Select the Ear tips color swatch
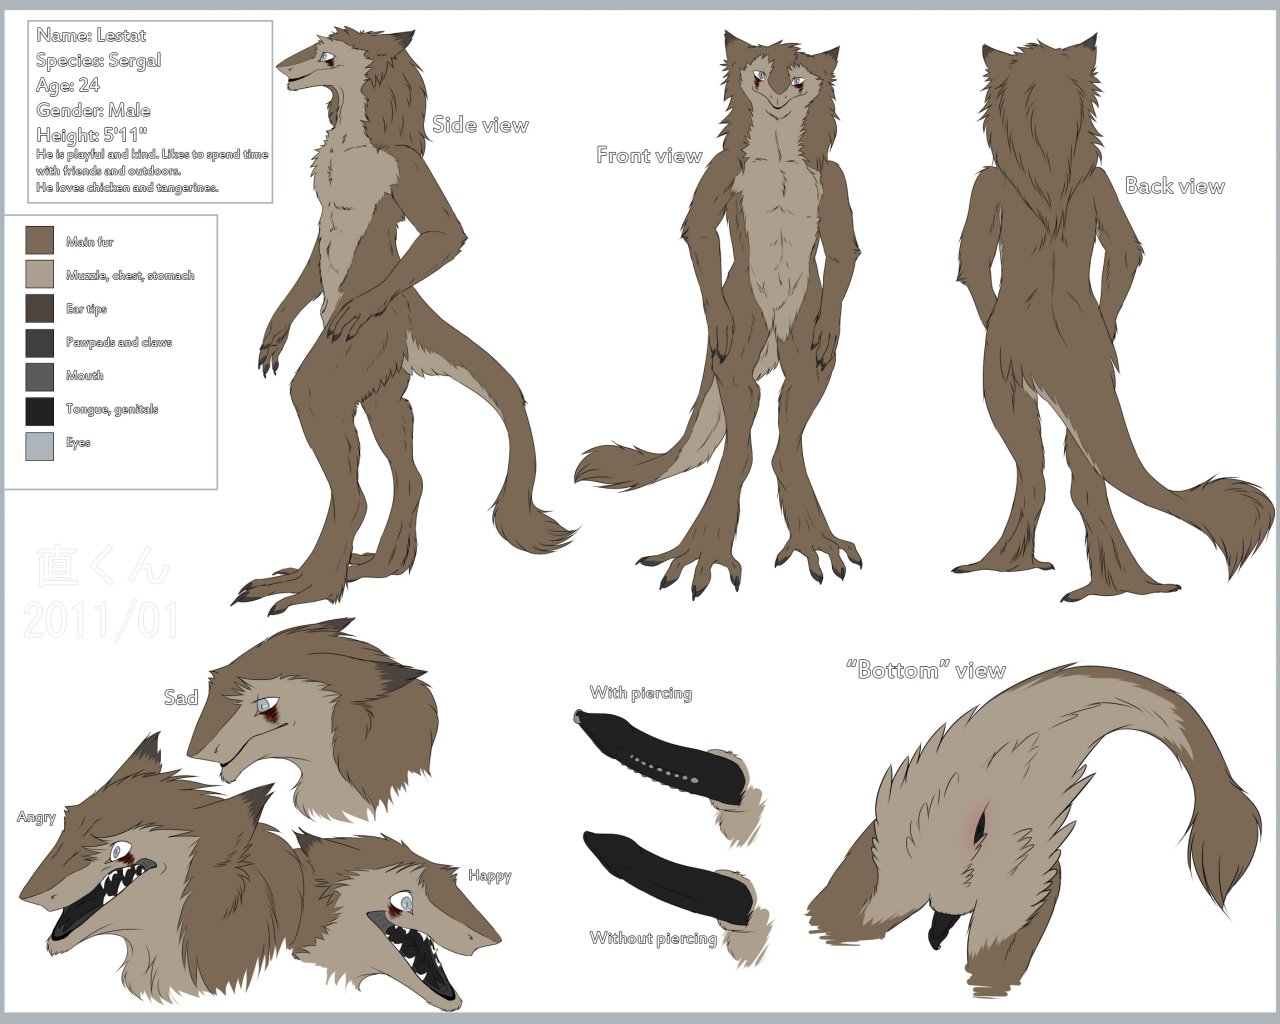 point(39,308)
